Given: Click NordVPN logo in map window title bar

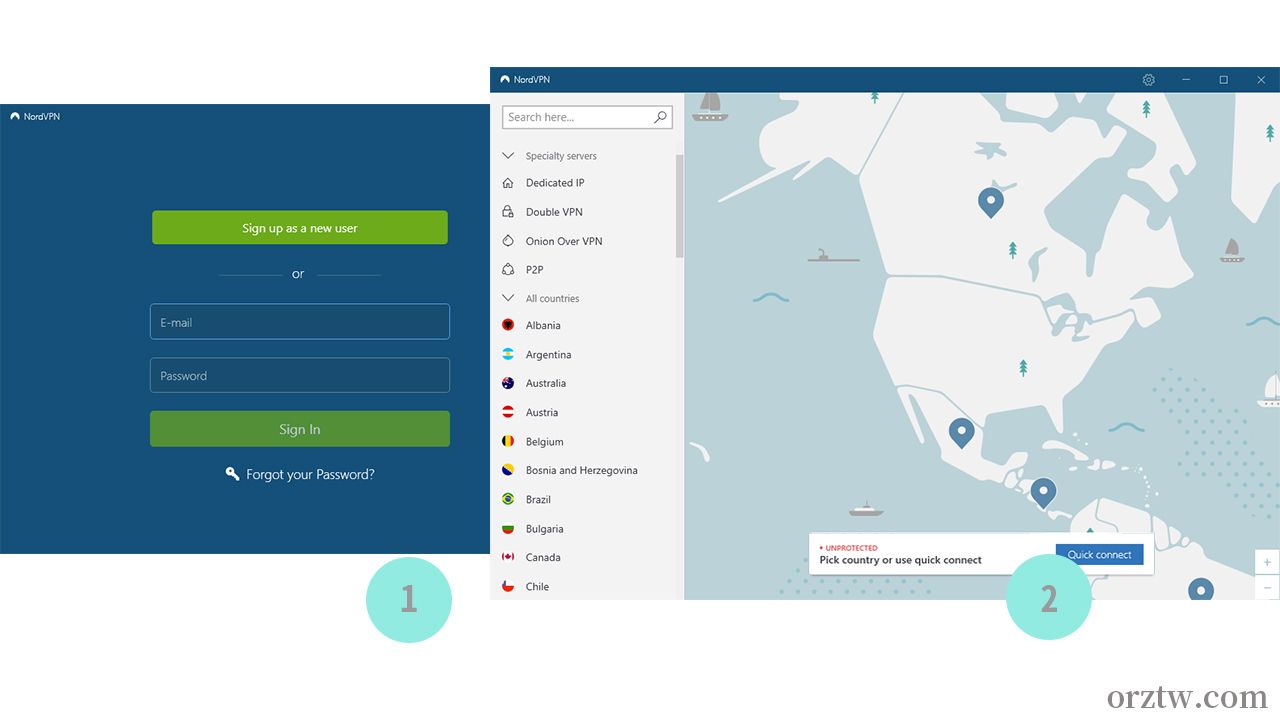Looking at the screenshot, I should click(x=505, y=80).
